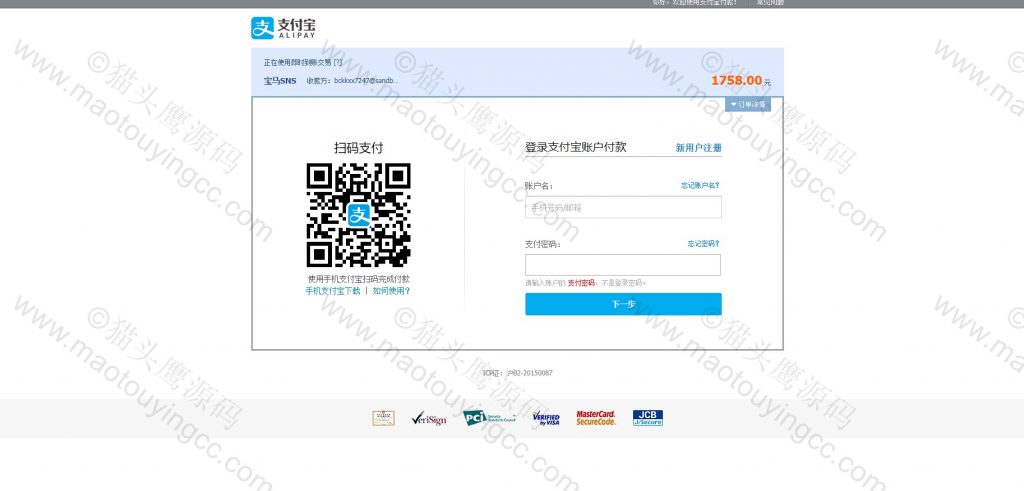Open the 手机支付宝下载 download link
This screenshot has height=491, width=1024.
[333, 291]
